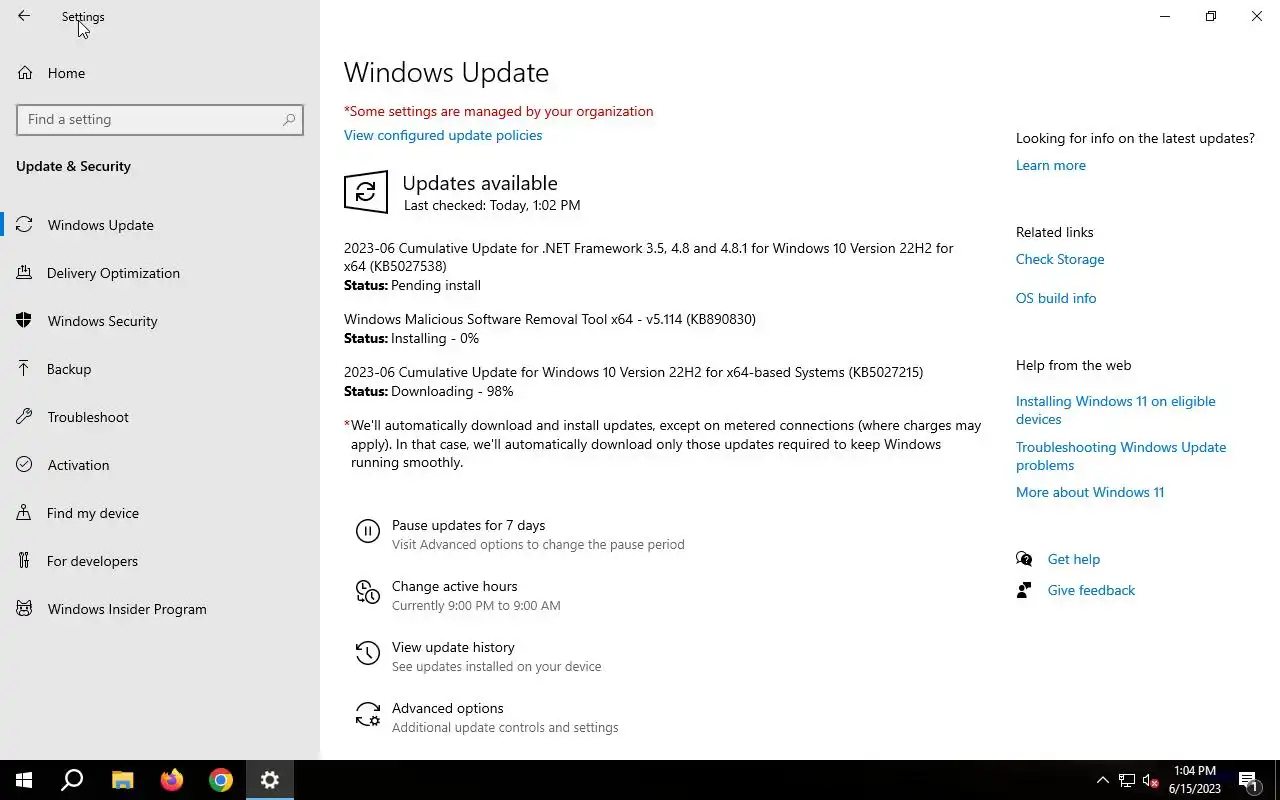Open Installing Windows 11 on eligible devices
Image resolution: width=1280 pixels, height=800 pixels.
click(x=1116, y=410)
